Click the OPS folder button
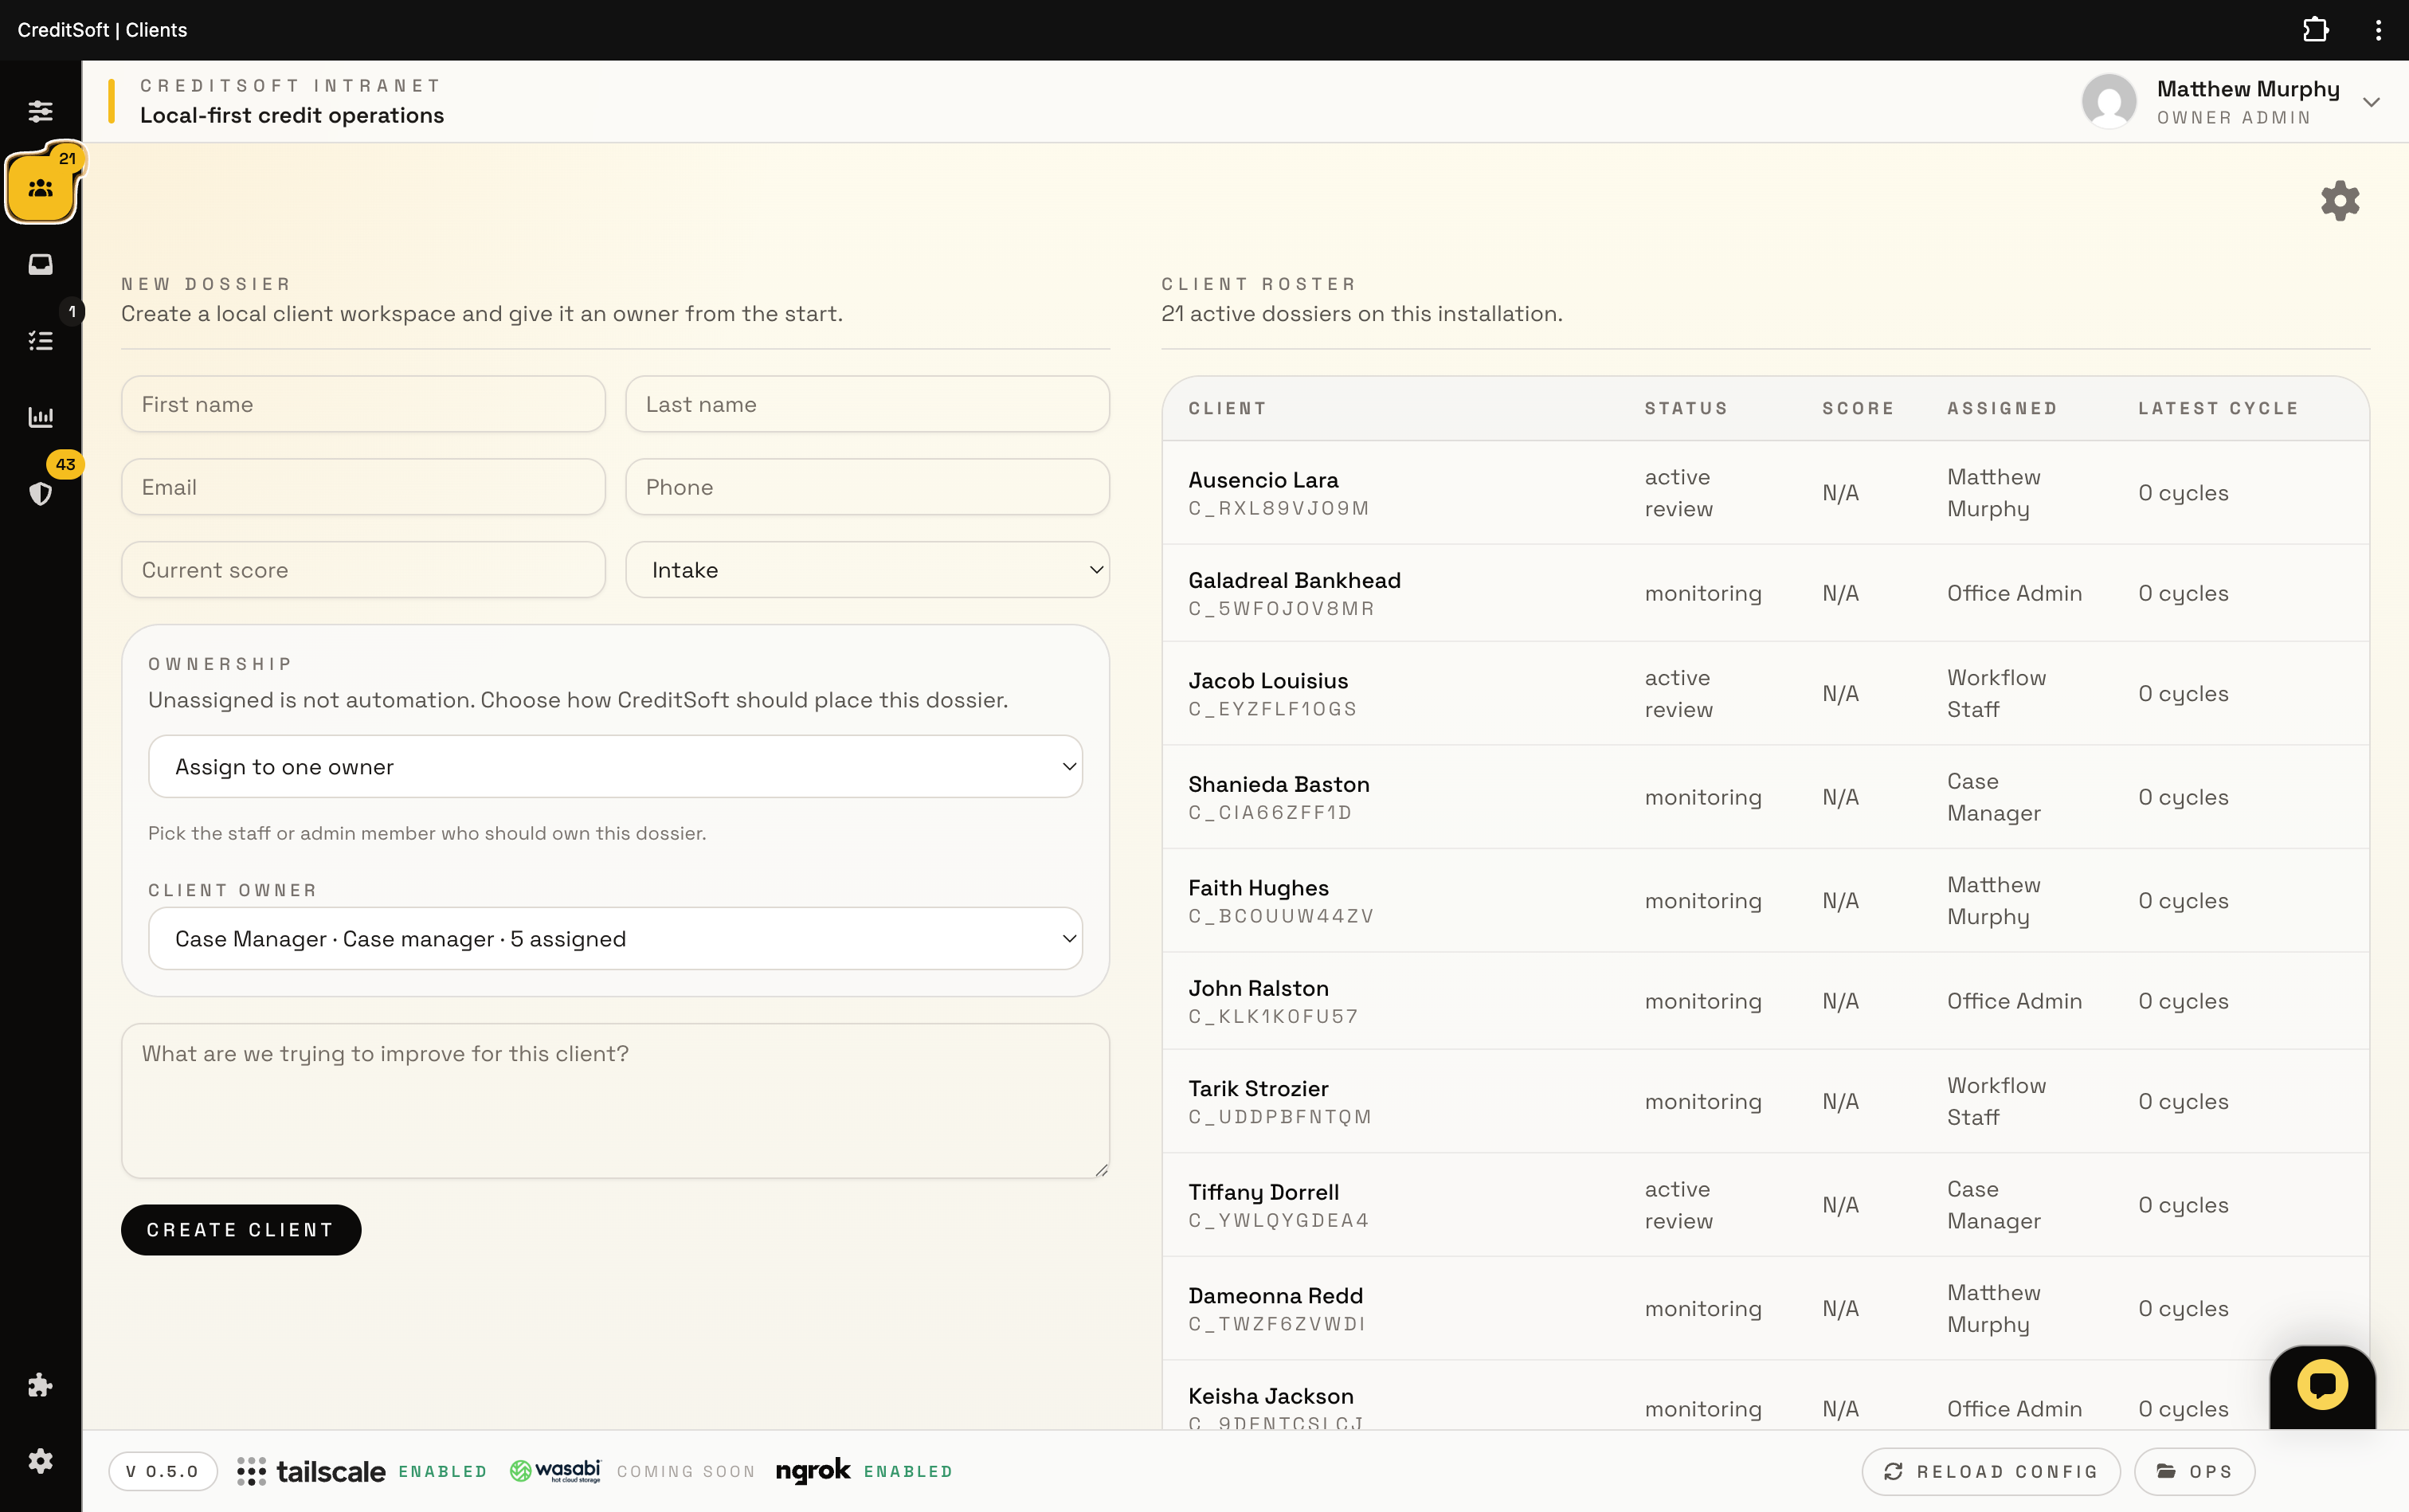The width and height of the screenshot is (2409, 1512). 2194,1471
